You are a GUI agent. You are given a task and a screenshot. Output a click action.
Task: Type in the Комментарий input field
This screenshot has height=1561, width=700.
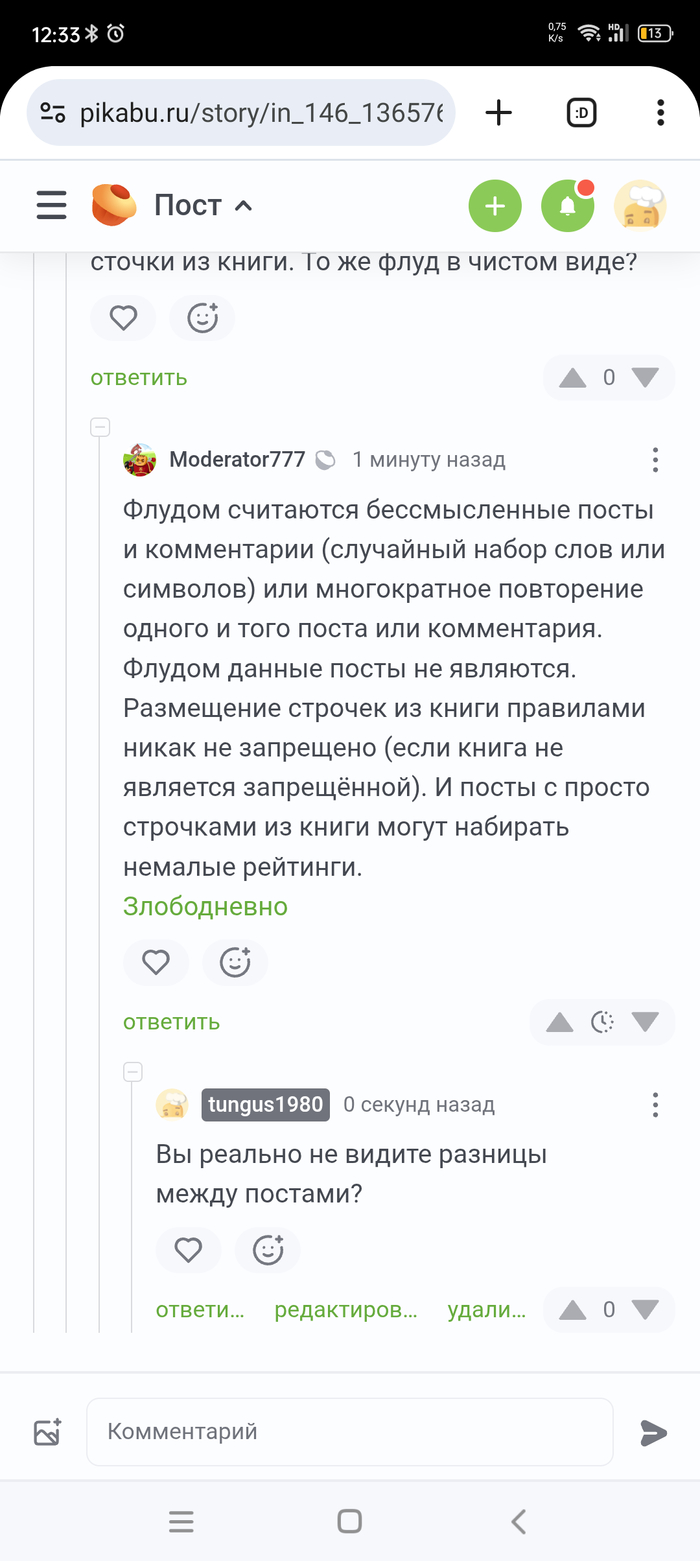tap(349, 1431)
